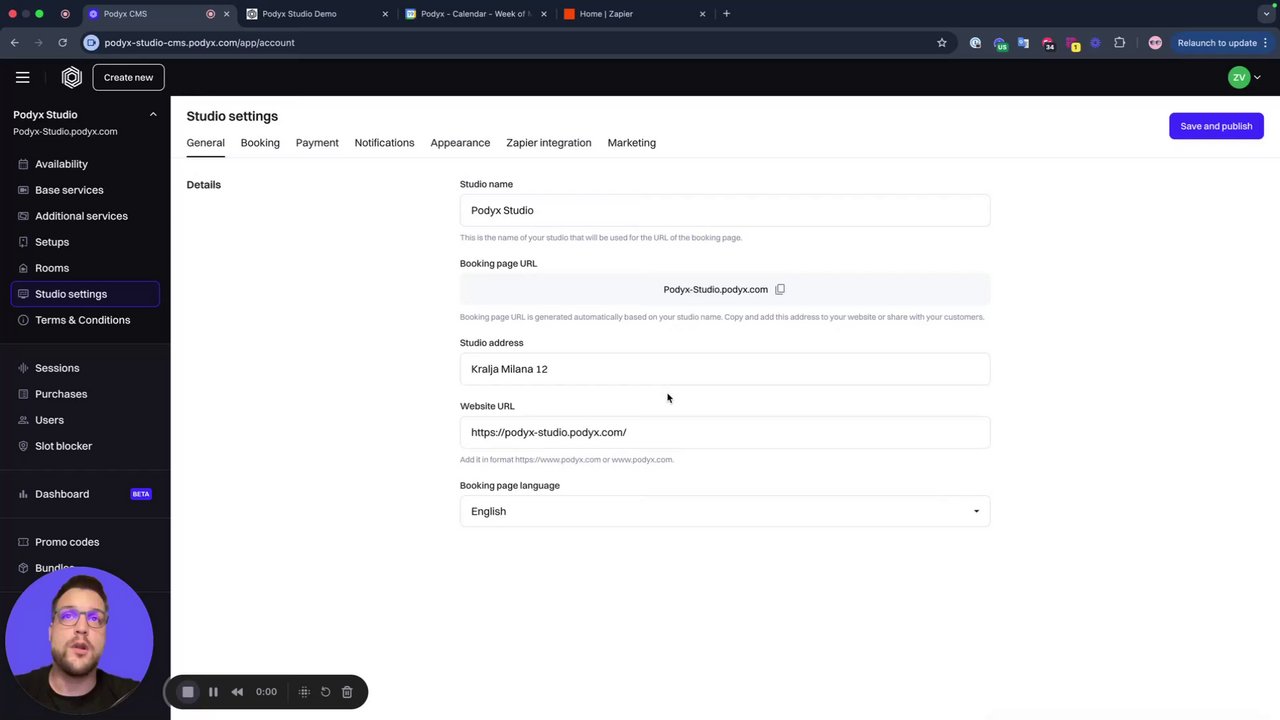The height and width of the screenshot is (720, 1280).
Task: Click the Rooms sidebar icon
Action: pos(23,268)
